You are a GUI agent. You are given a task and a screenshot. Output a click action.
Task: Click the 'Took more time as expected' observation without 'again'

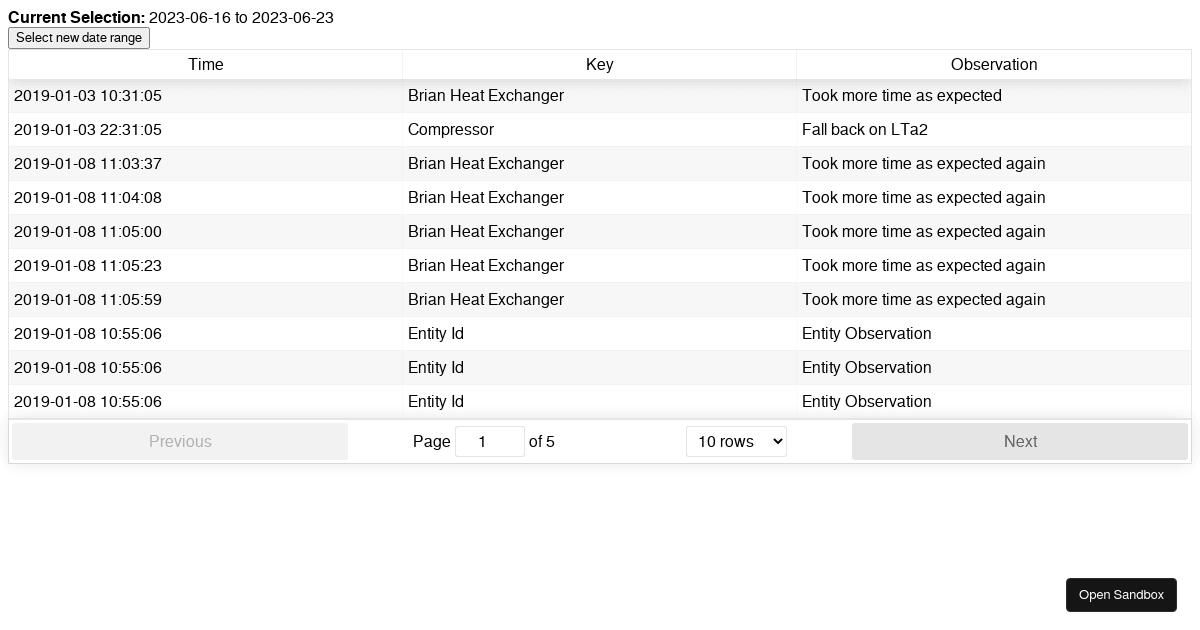[x=994, y=96]
